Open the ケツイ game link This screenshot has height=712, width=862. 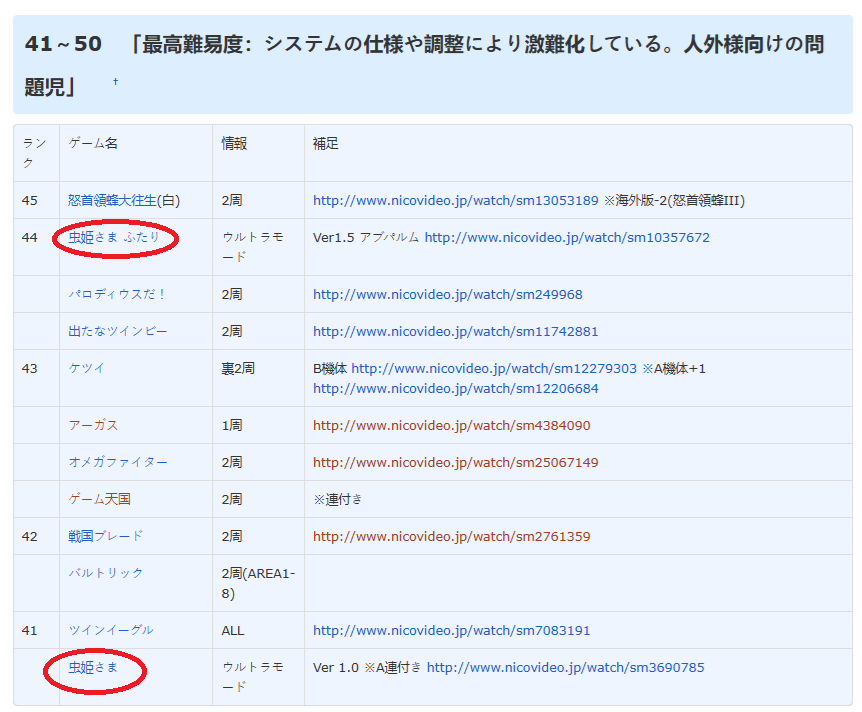click(x=86, y=368)
